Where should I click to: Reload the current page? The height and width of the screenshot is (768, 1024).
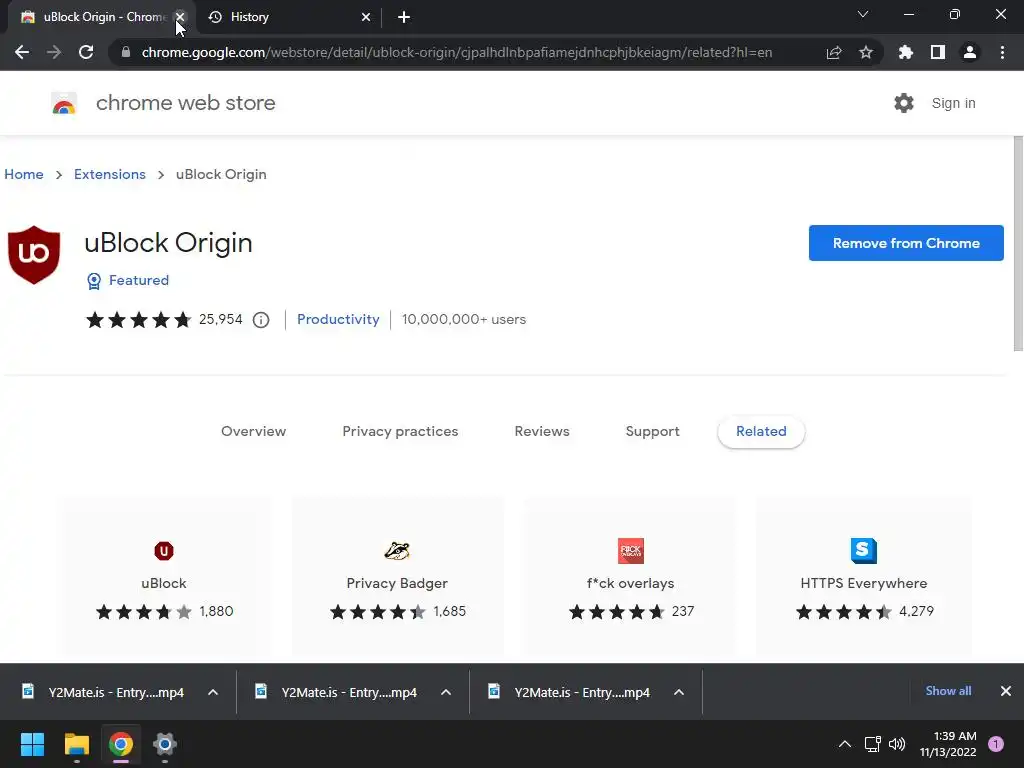pos(86,52)
